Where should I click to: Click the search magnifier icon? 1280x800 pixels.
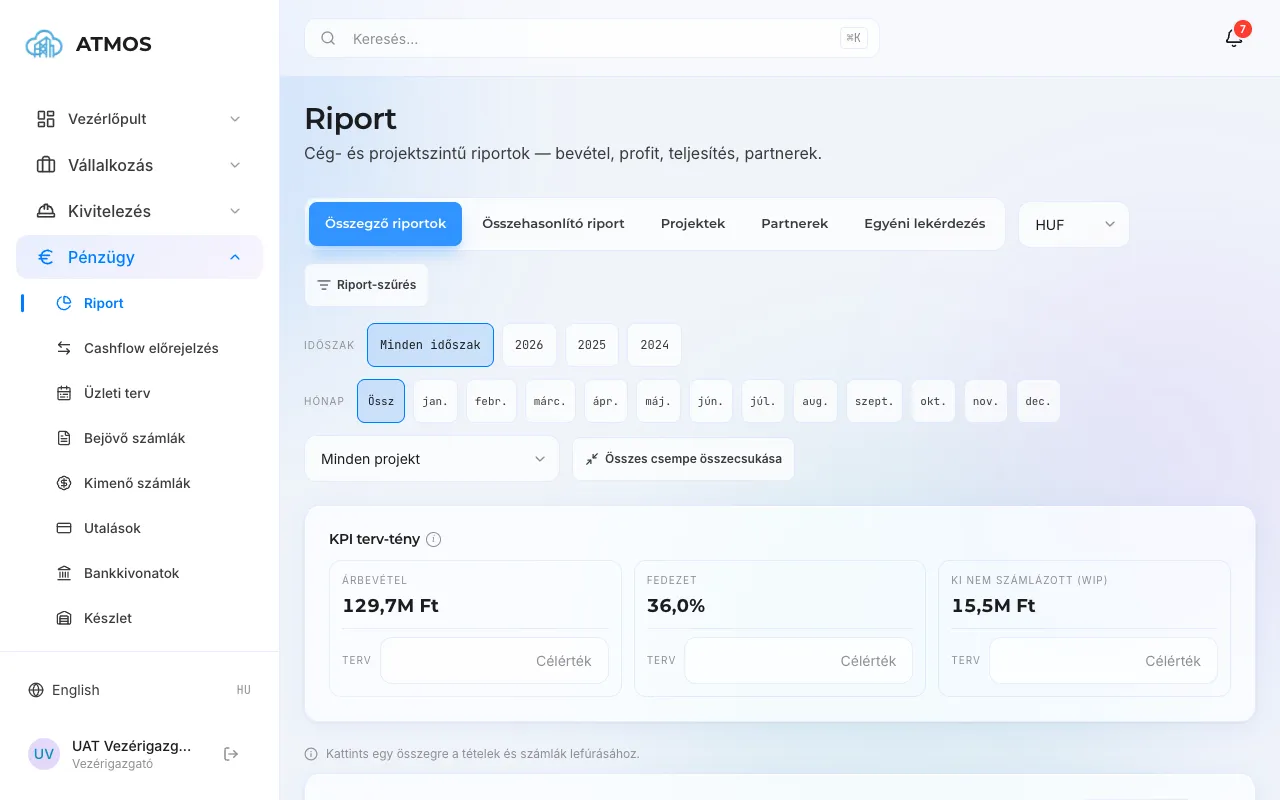pyautogui.click(x=328, y=38)
